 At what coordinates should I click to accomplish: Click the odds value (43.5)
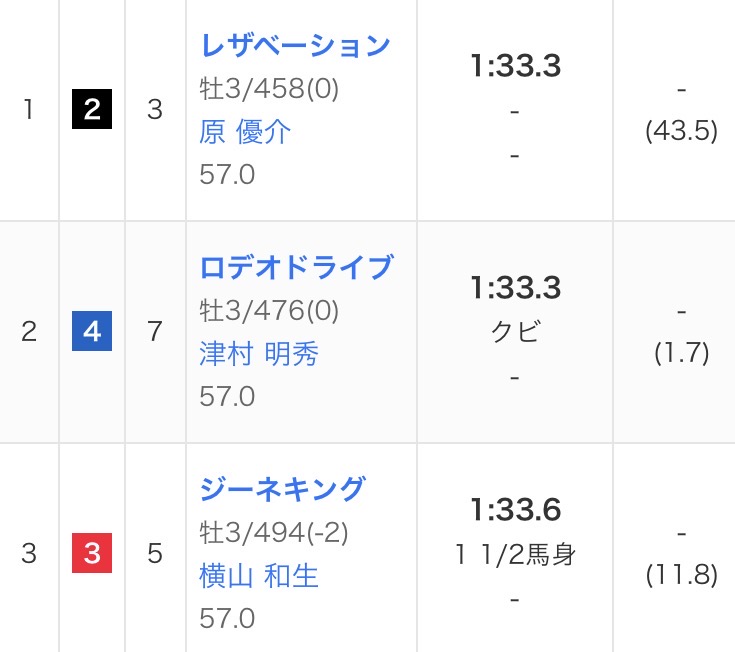click(x=681, y=132)
